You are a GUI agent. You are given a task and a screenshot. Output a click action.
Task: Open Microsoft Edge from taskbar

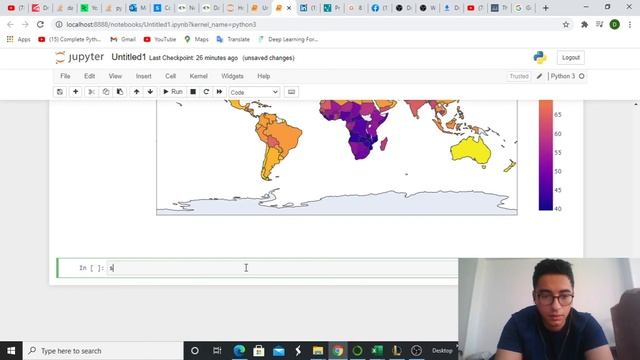(x=239, y=351)
